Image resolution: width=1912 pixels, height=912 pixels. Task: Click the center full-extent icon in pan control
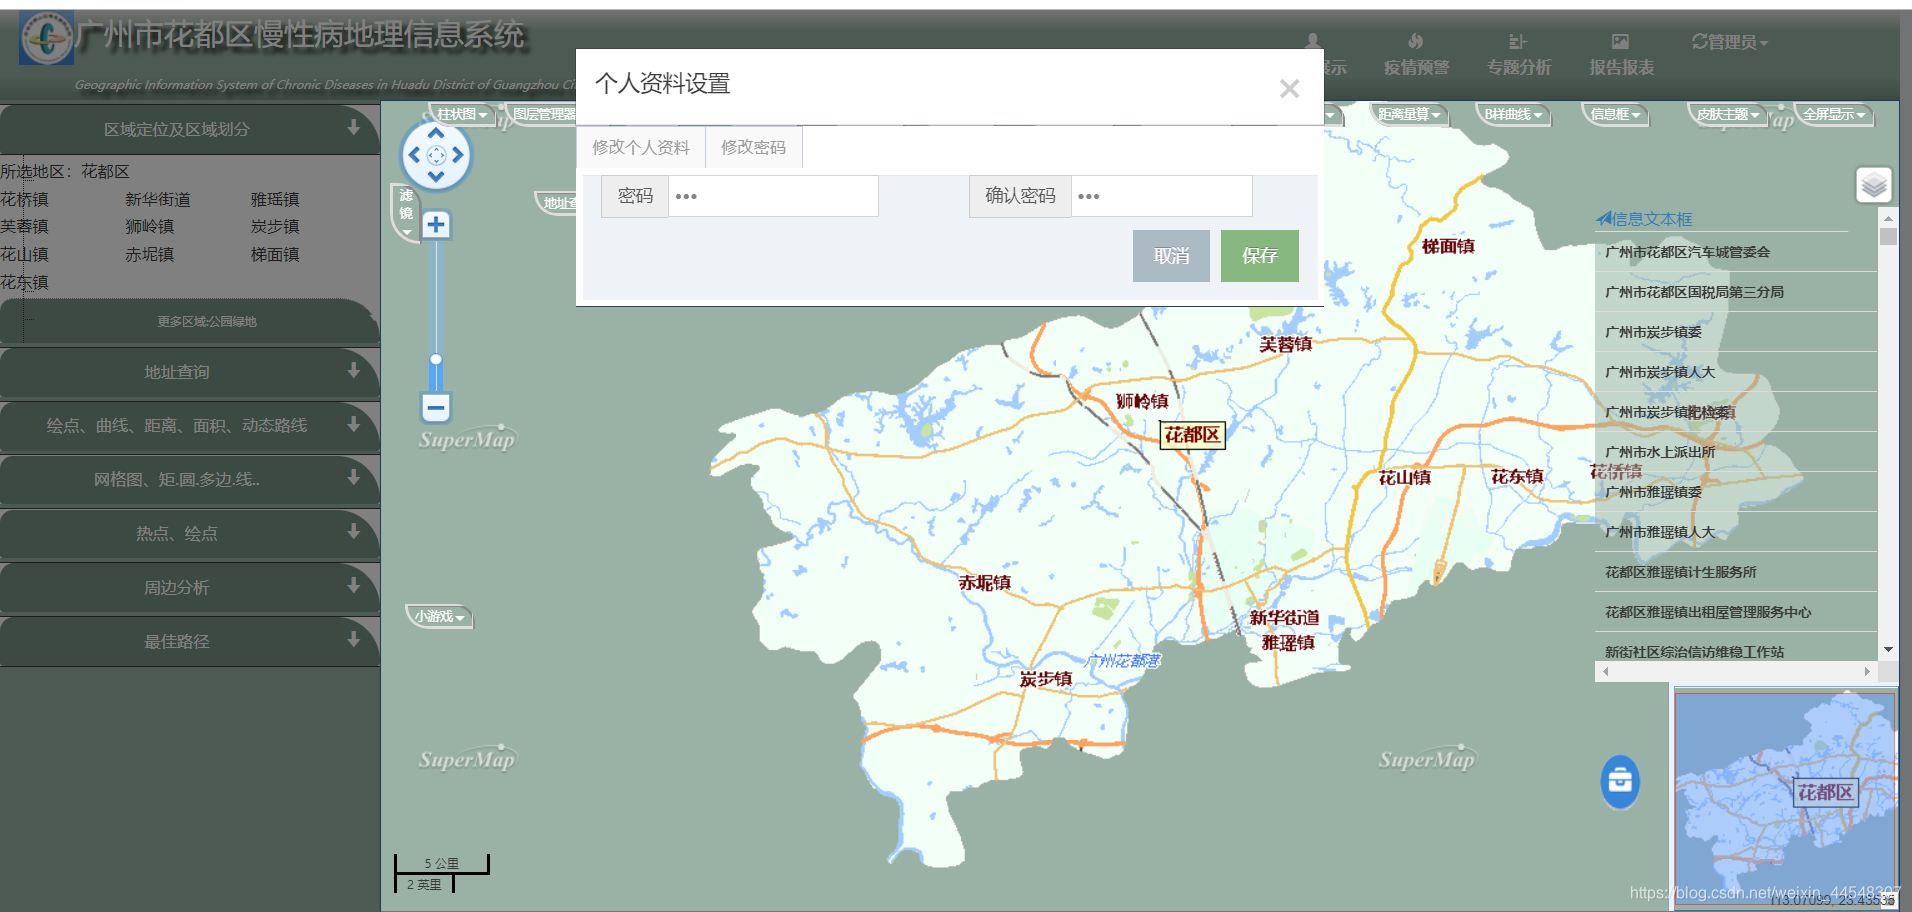click(436, 155)
